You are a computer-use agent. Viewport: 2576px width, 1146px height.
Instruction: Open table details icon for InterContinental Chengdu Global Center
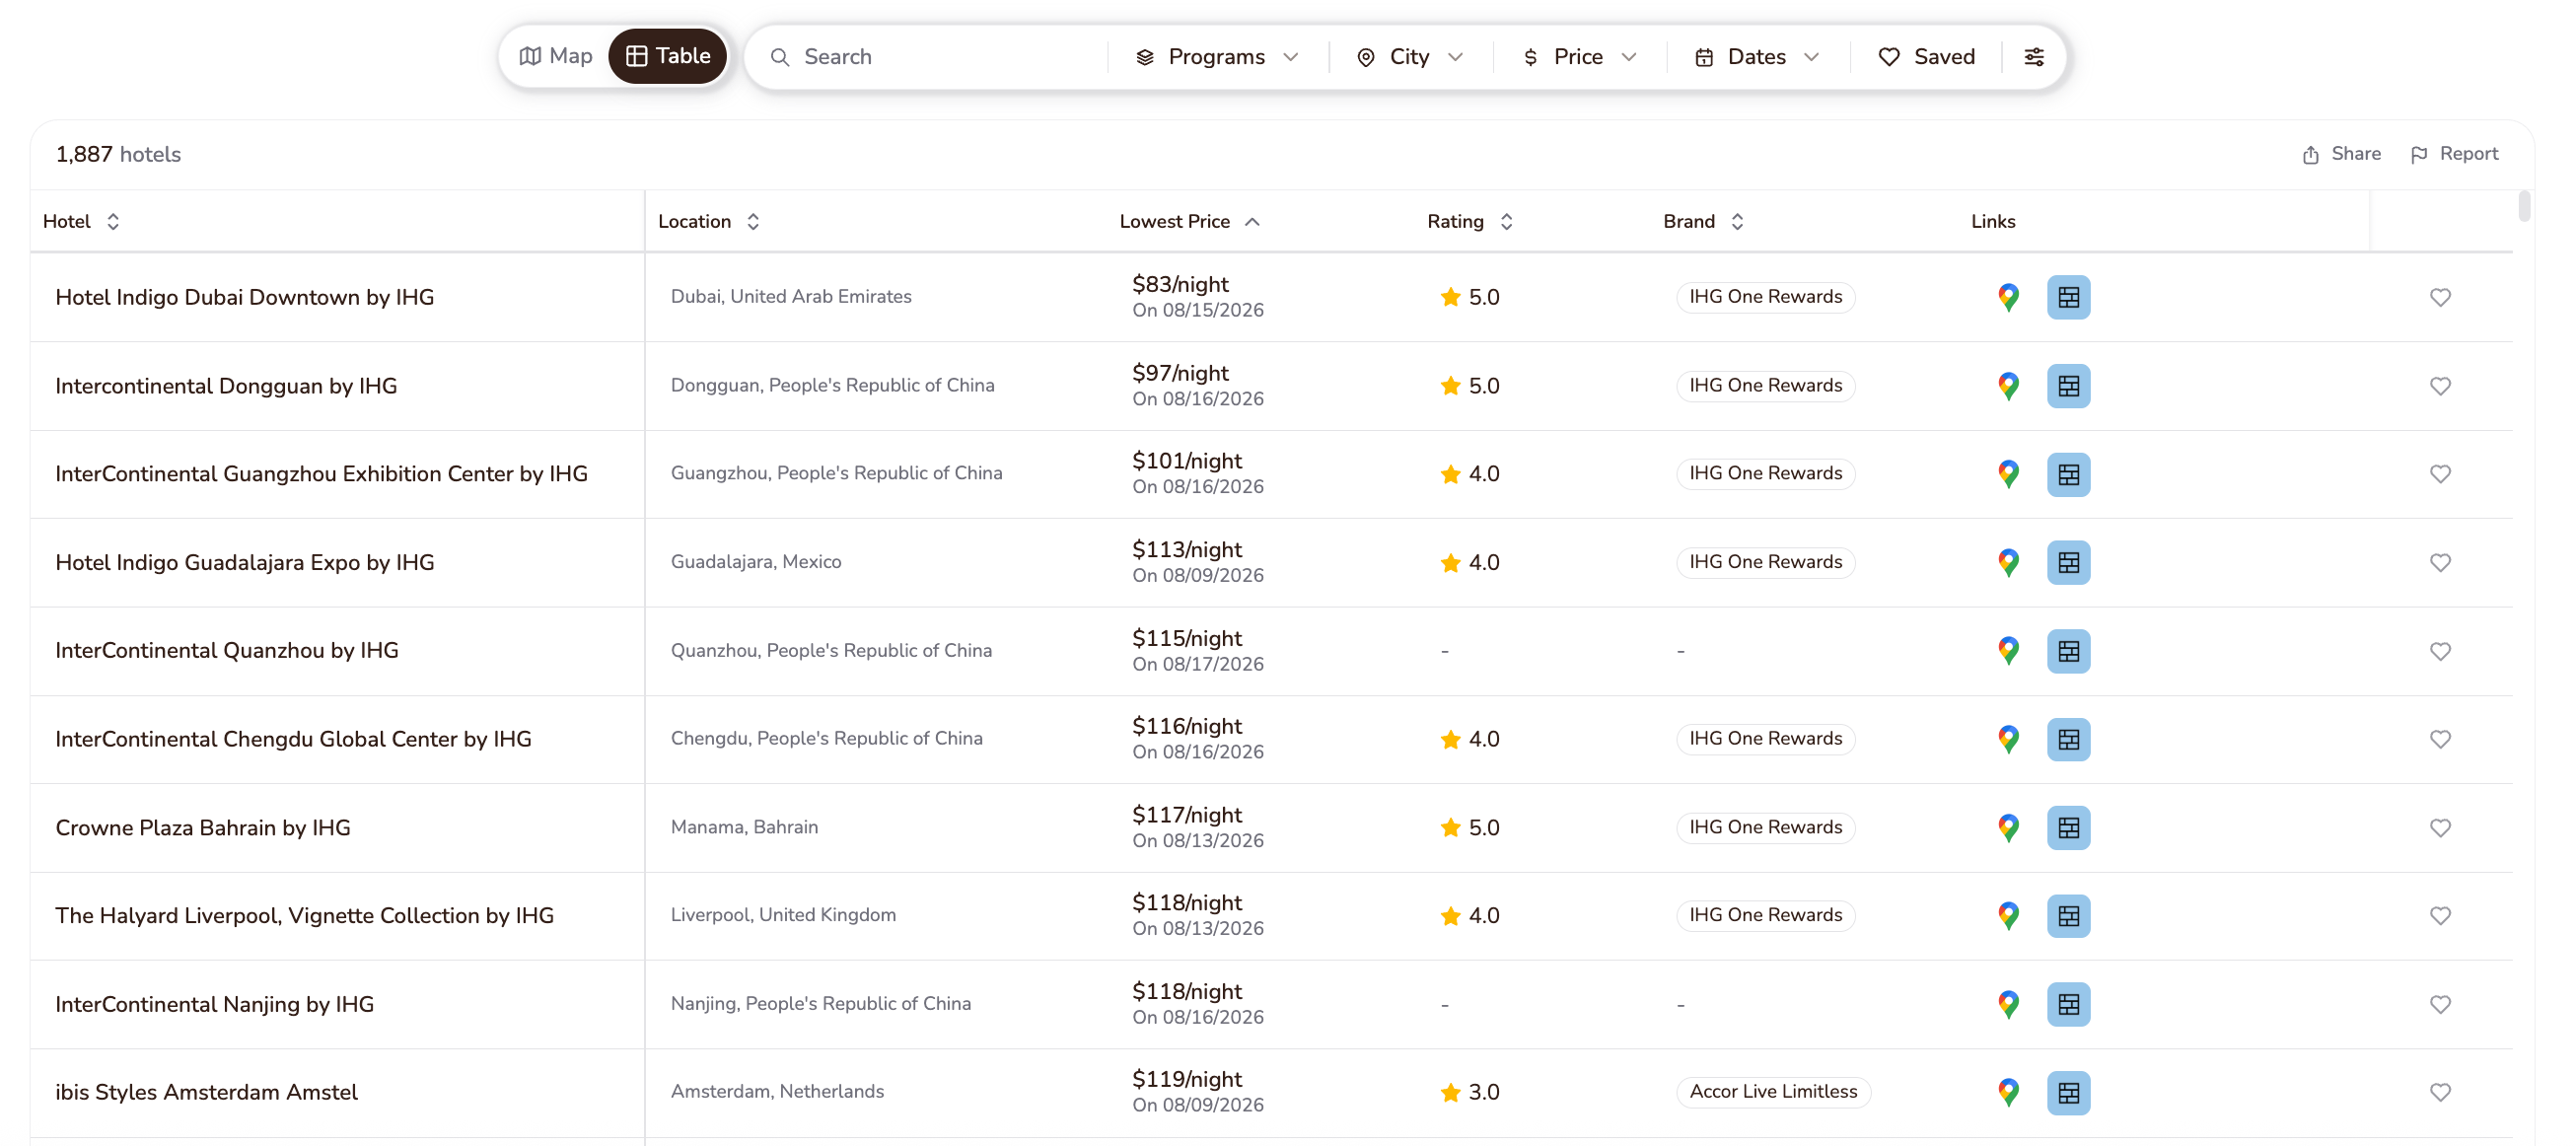(x=2068, y=739)
